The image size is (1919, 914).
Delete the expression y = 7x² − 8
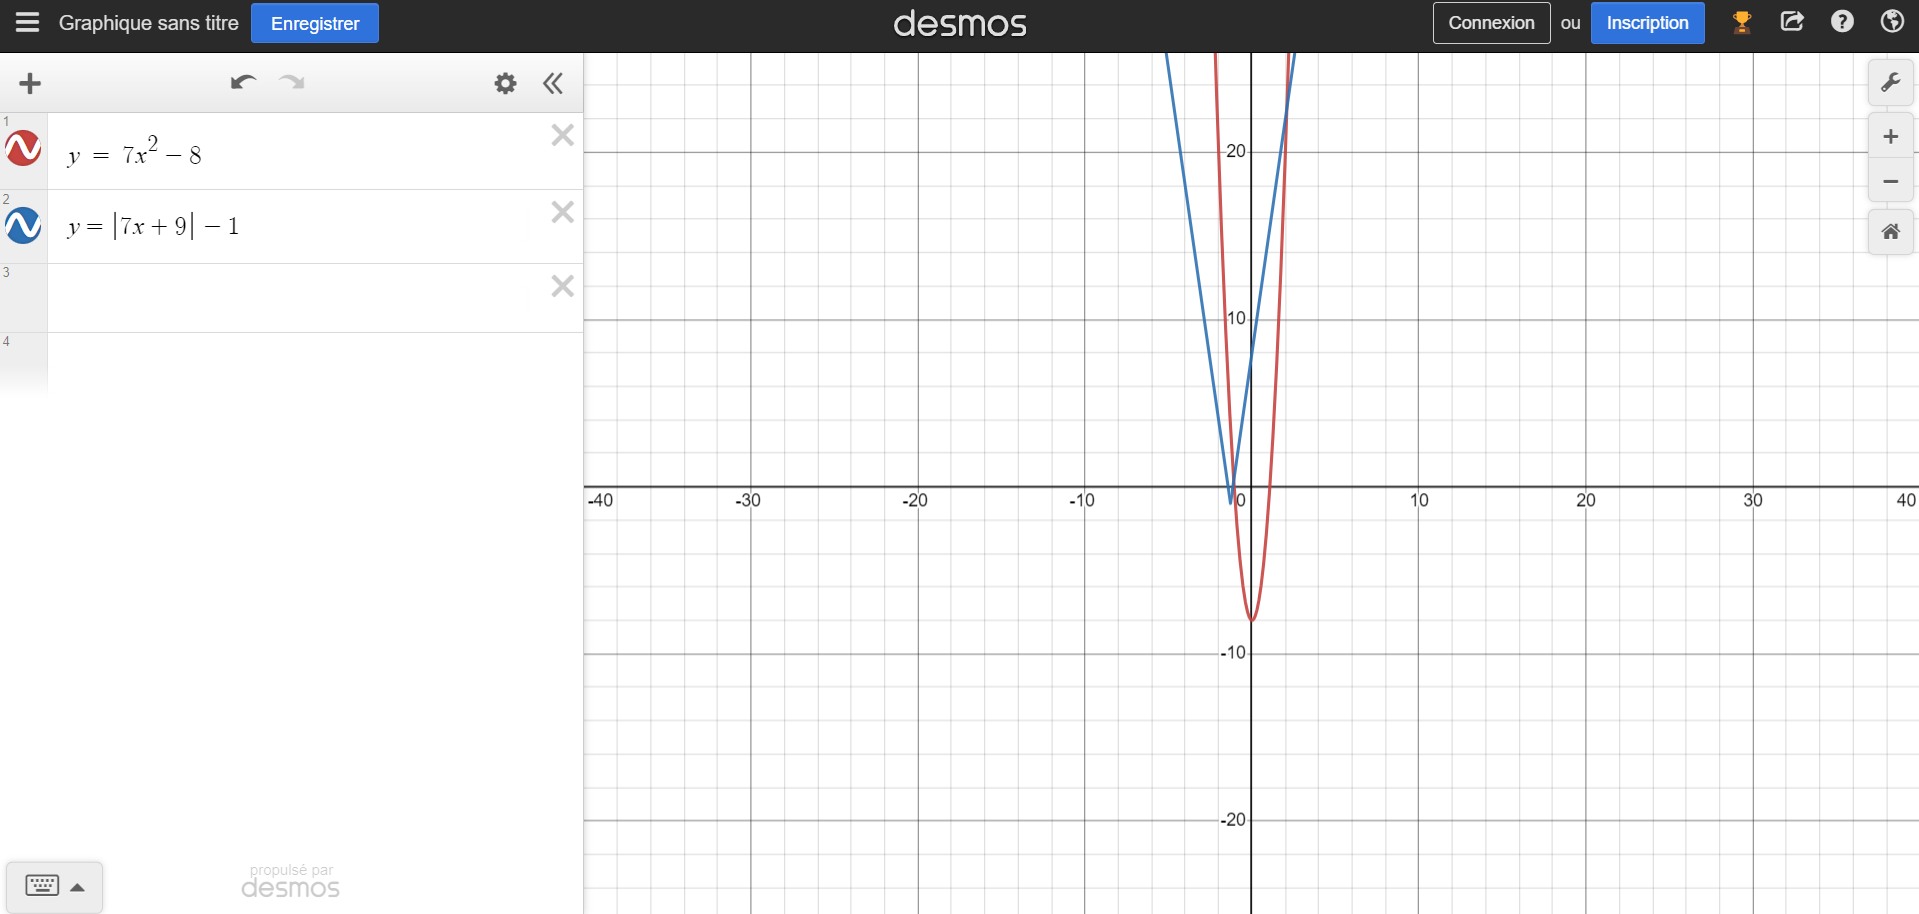(x=562, y=135)
